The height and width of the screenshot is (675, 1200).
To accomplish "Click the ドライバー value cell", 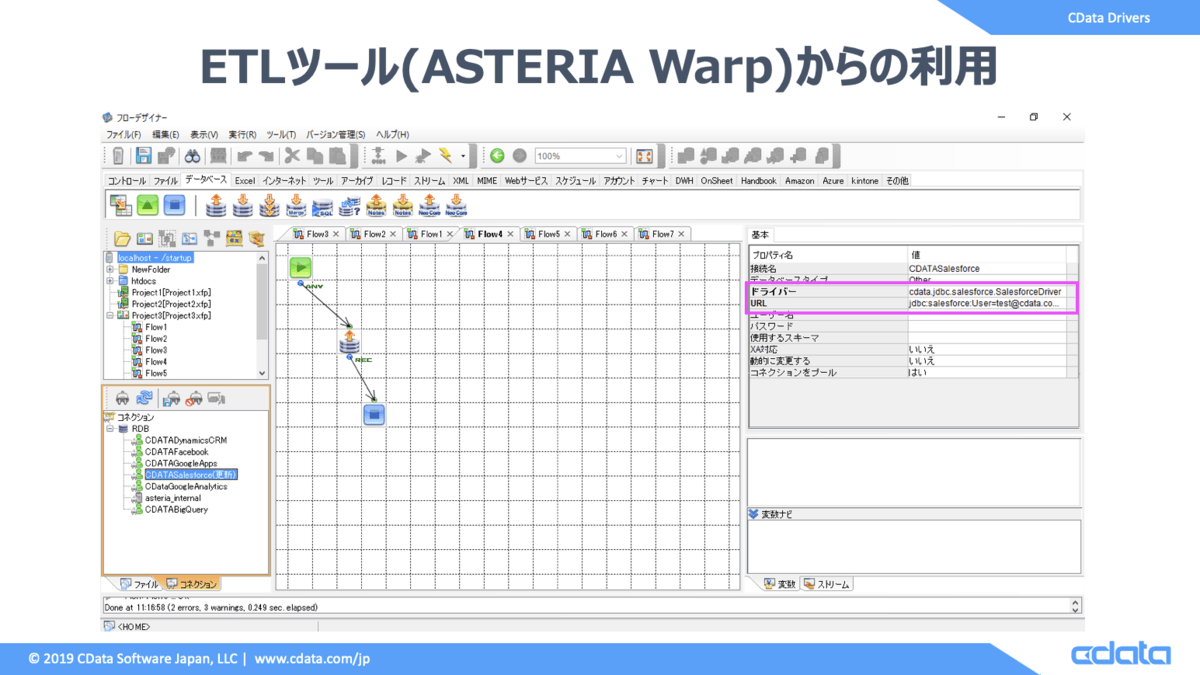I will [989, 292].
